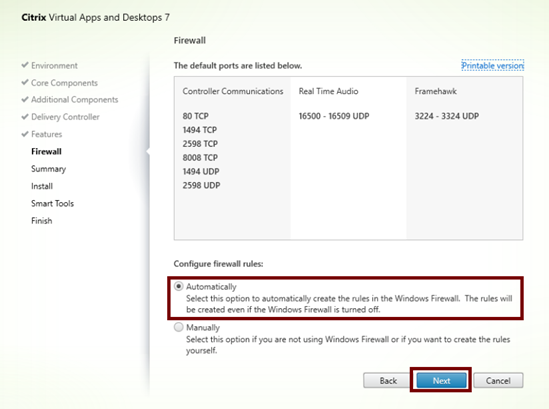The width and height of the screenshot is (549, 409).
Task: Click the checkmark beside Delivery Controller
Action: 25,117
